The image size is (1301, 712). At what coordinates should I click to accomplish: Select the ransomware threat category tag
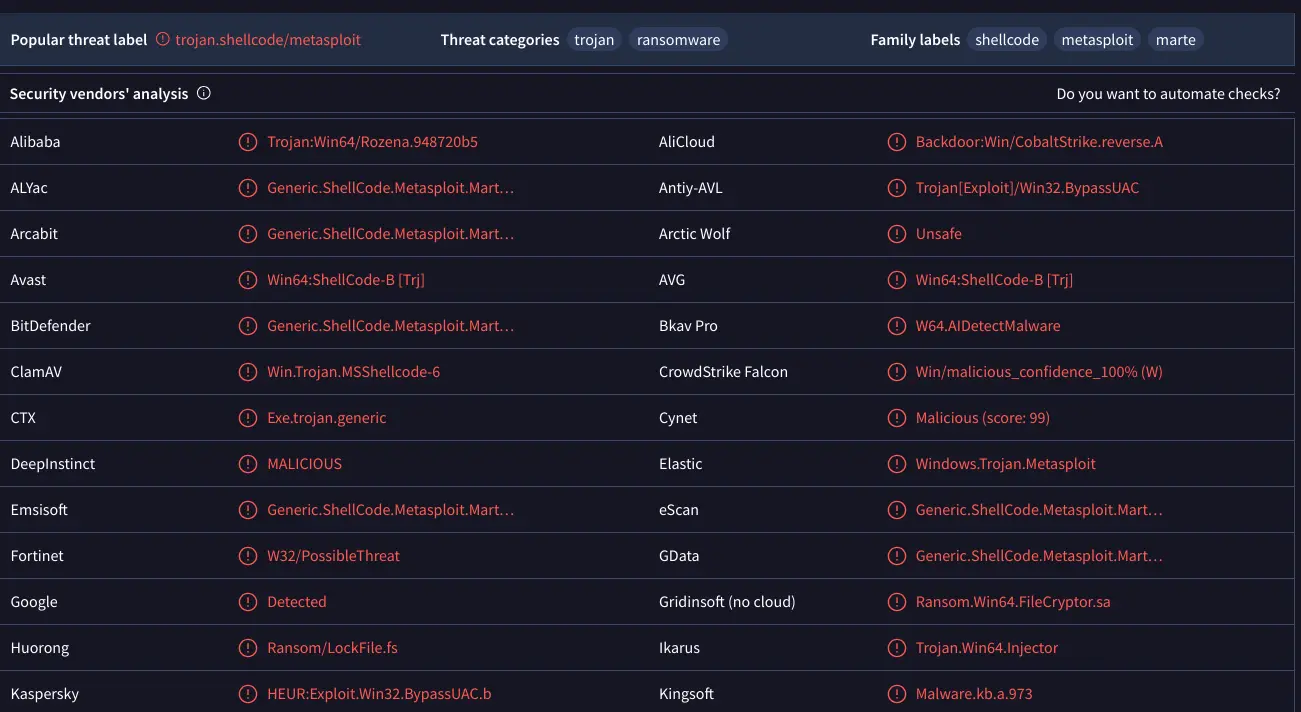pos(678,40)
